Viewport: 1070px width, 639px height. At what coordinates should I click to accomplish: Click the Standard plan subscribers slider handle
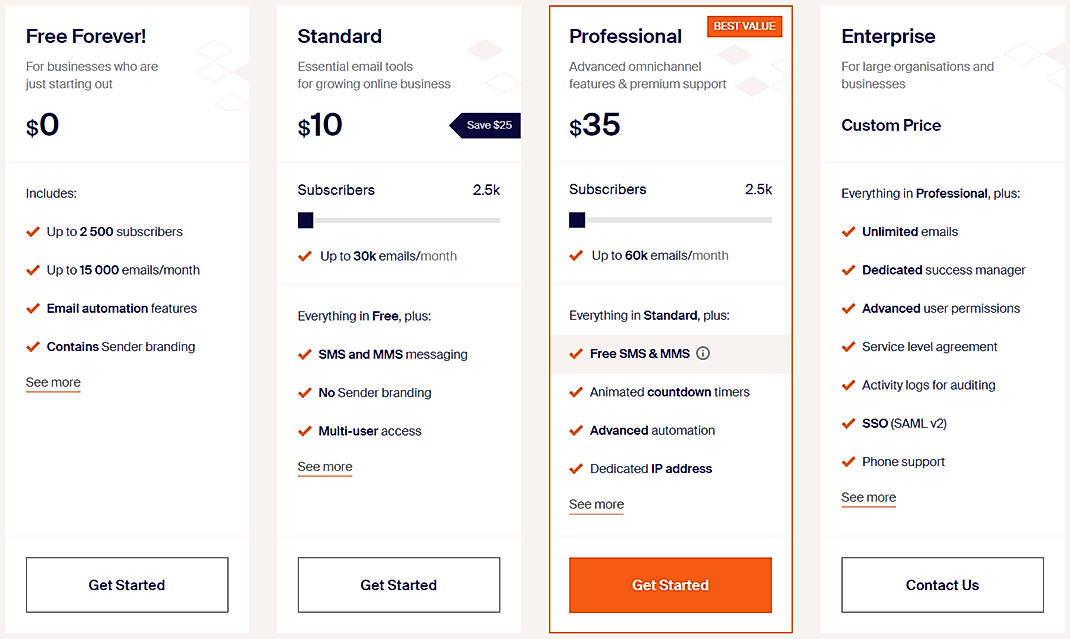pyautogui.click(x=306, y=220)
